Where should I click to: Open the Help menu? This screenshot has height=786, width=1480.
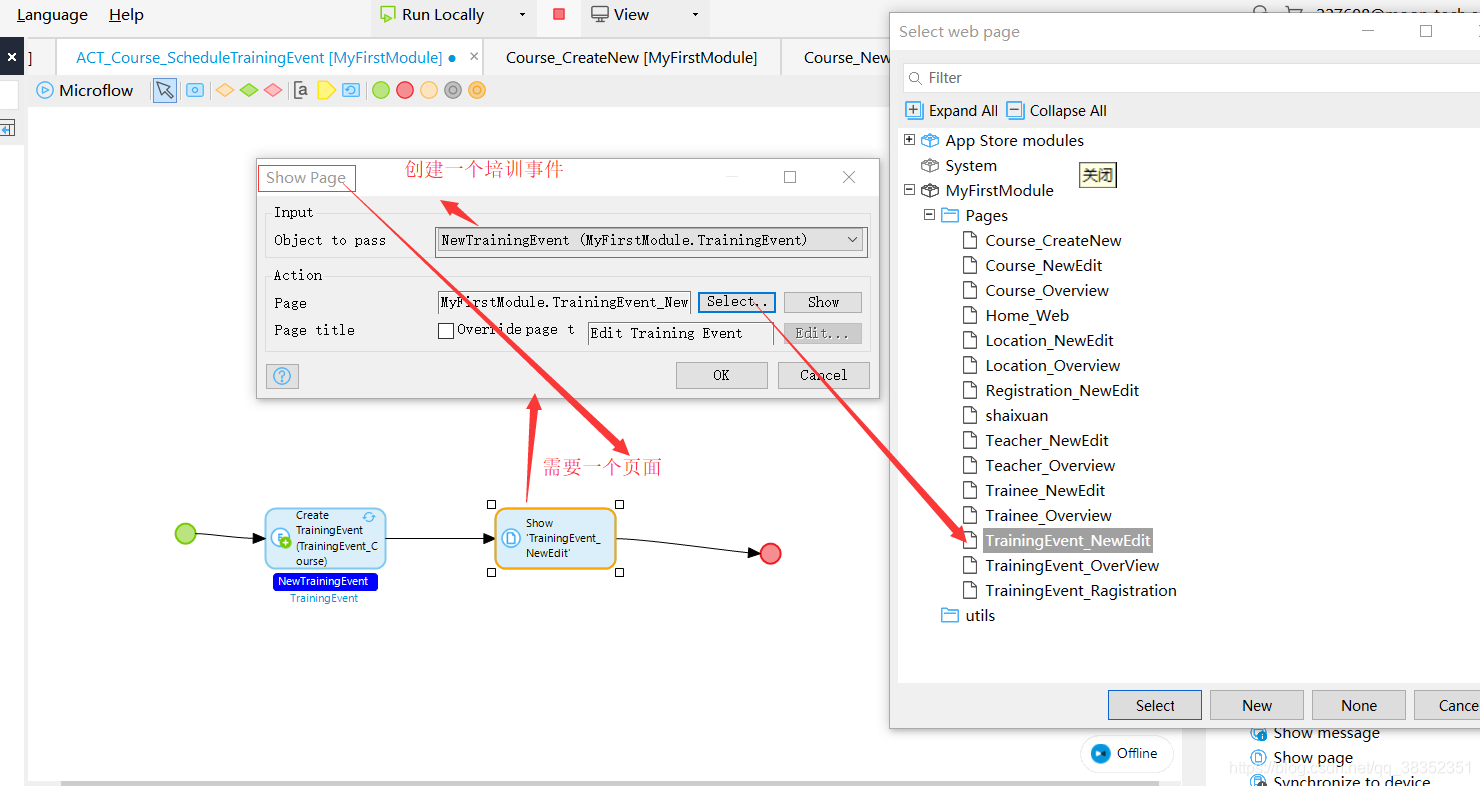tap(126, 15)
